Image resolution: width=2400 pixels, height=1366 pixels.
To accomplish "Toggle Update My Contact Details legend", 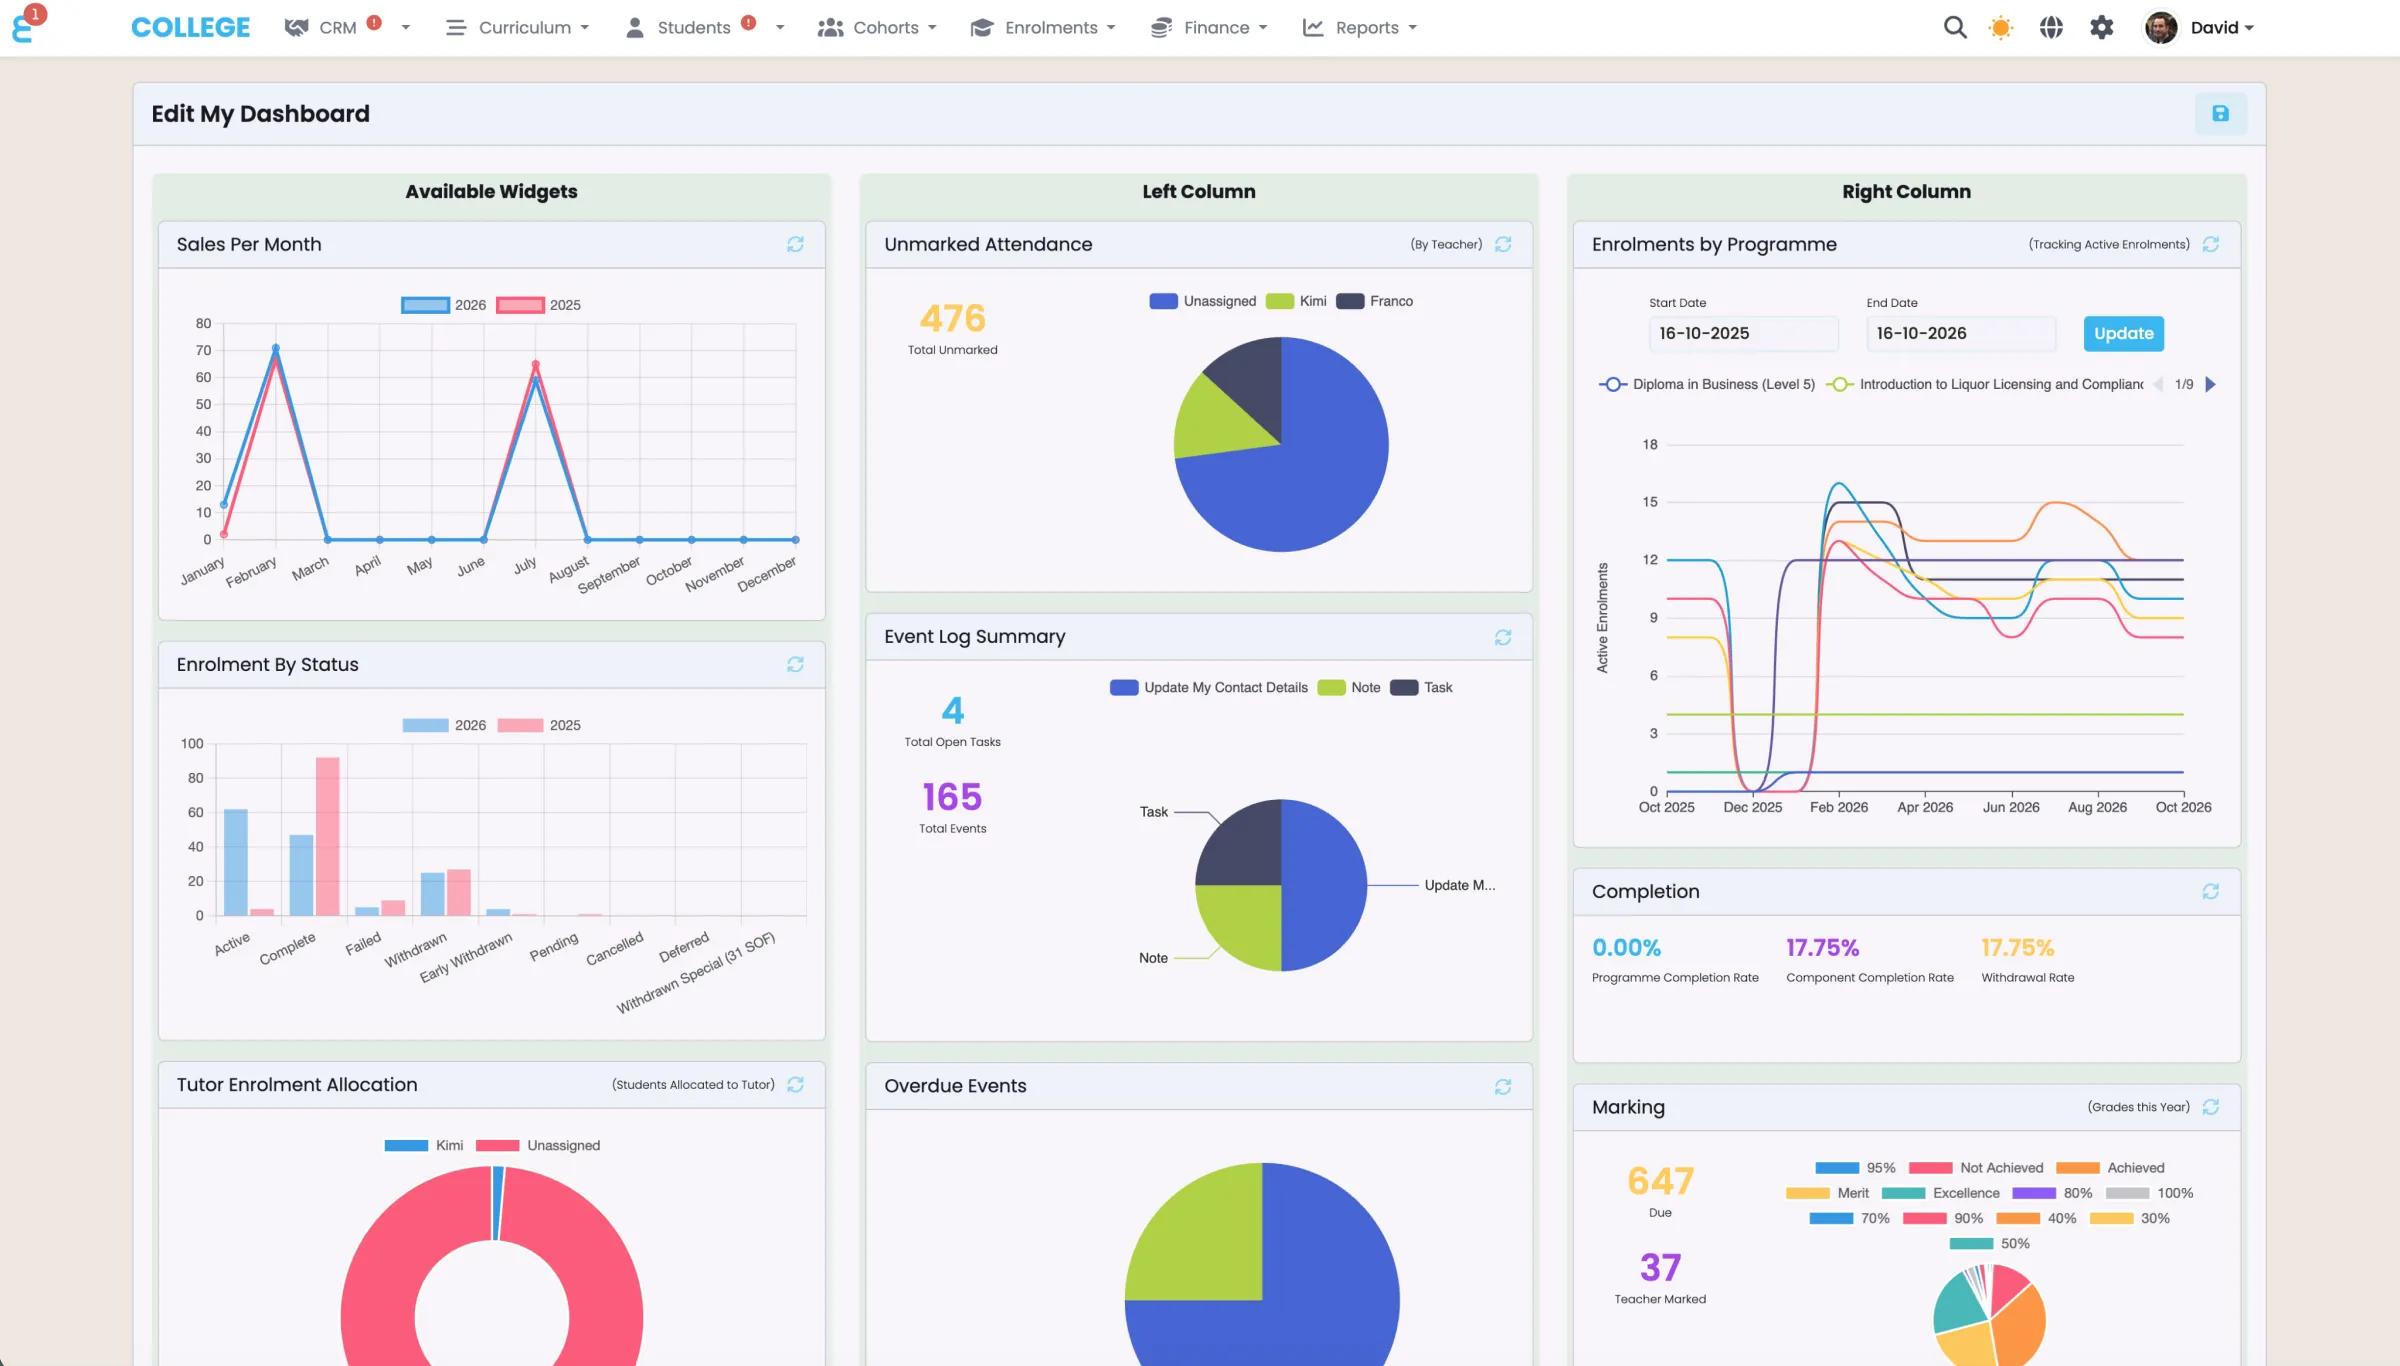I will click(x=1208, y=687).
